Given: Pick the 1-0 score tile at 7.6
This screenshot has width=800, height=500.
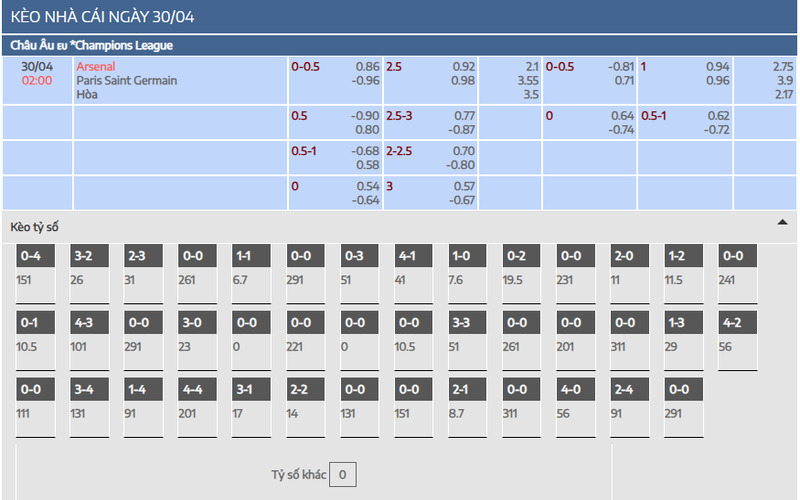Looking at the screenshot, I should tap(467, 274).
